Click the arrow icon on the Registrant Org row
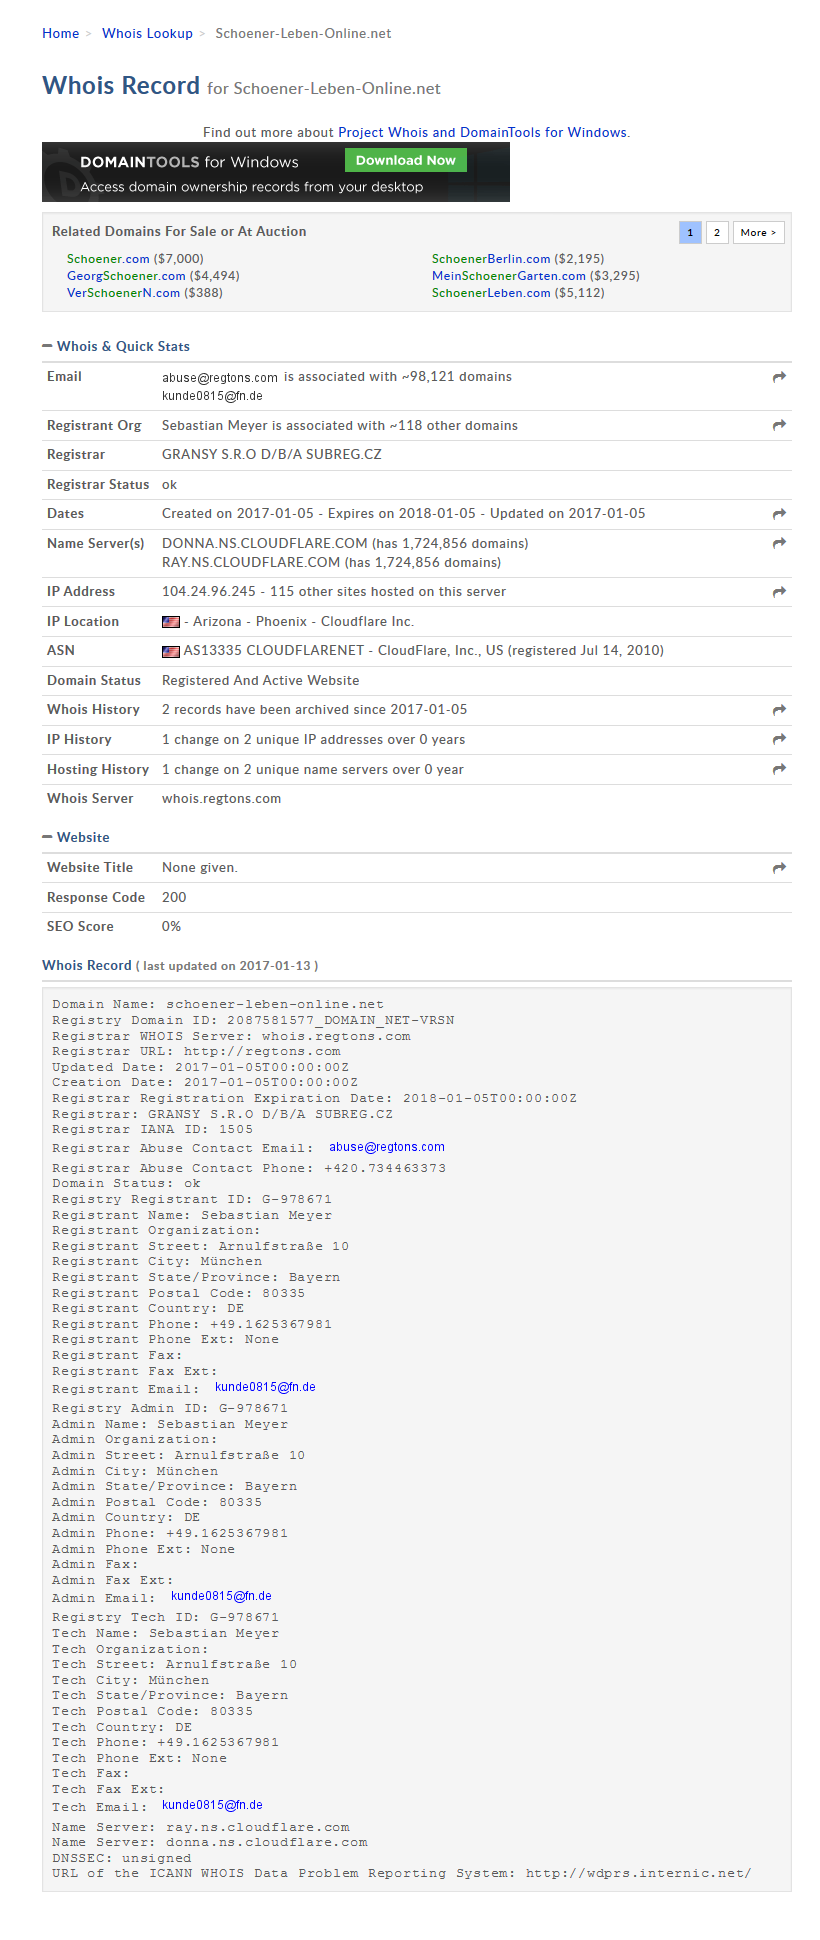The image size is (820, 1940). point(779,425)
